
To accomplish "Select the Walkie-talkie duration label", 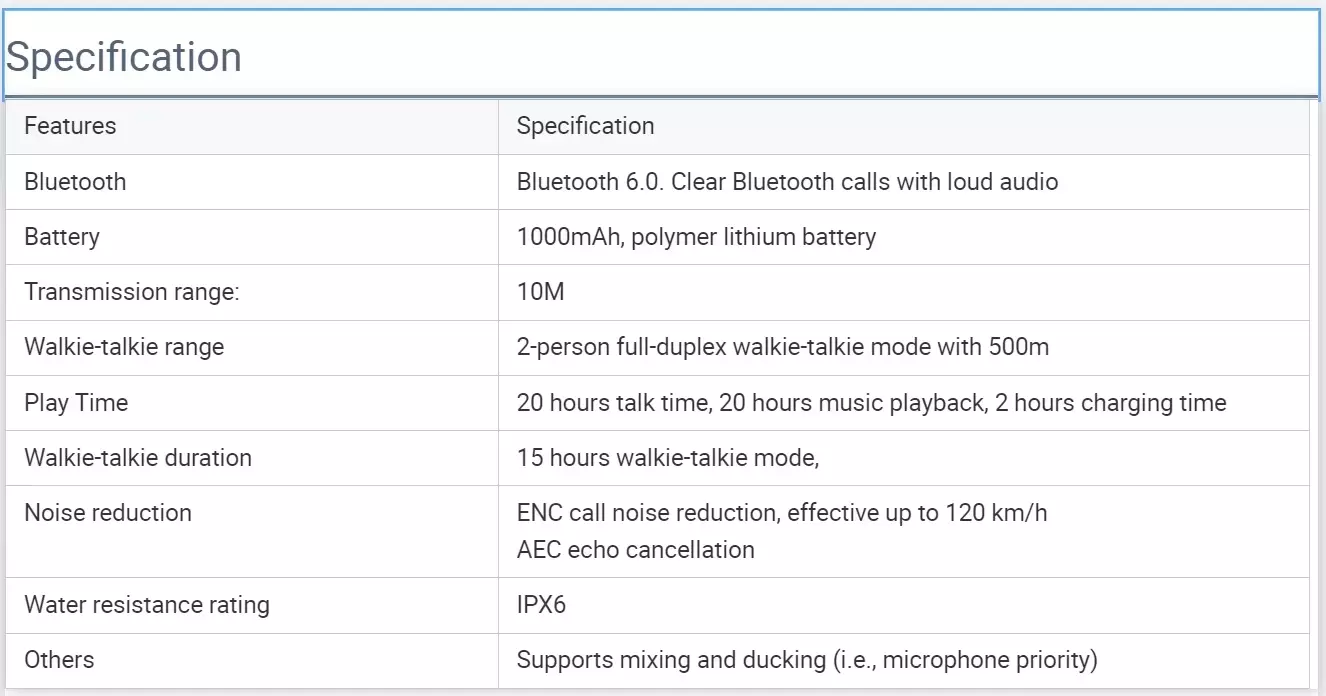I will [x=138, y=458].
